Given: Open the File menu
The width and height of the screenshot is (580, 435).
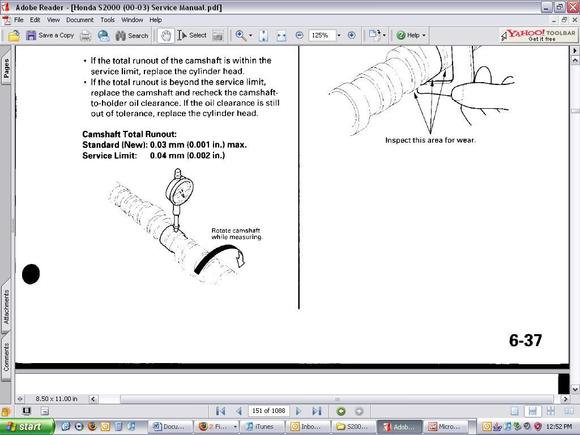Looking at the screenshot, I should click(x=18, y=20).
